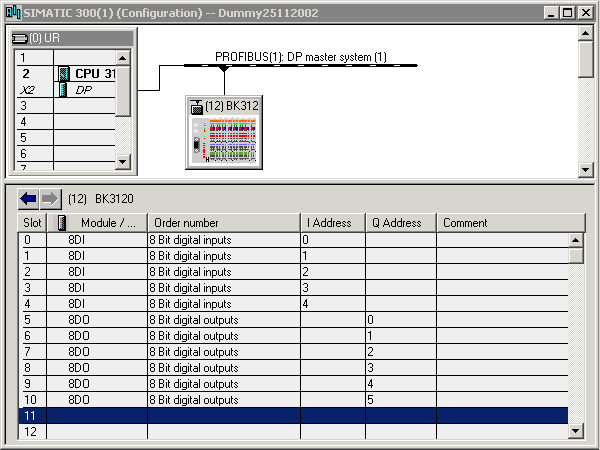Image resolution: width=600 pixels, height=450 pixels.
Task: Select empty slot 12 row
Action: click(x=293, y=432)
